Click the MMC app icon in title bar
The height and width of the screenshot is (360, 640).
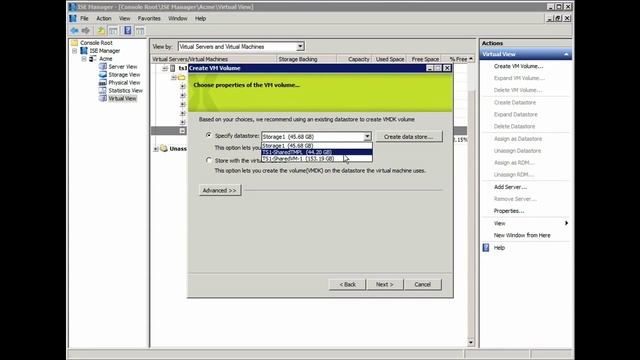[x=73, y=7]
